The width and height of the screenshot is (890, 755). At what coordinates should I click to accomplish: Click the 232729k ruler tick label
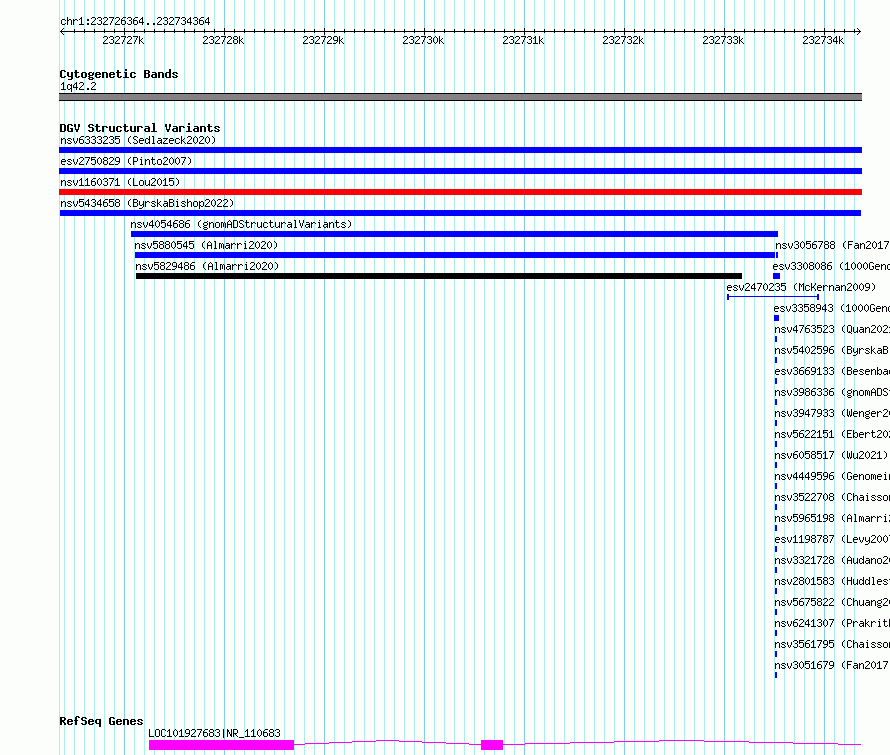(323, 40)
